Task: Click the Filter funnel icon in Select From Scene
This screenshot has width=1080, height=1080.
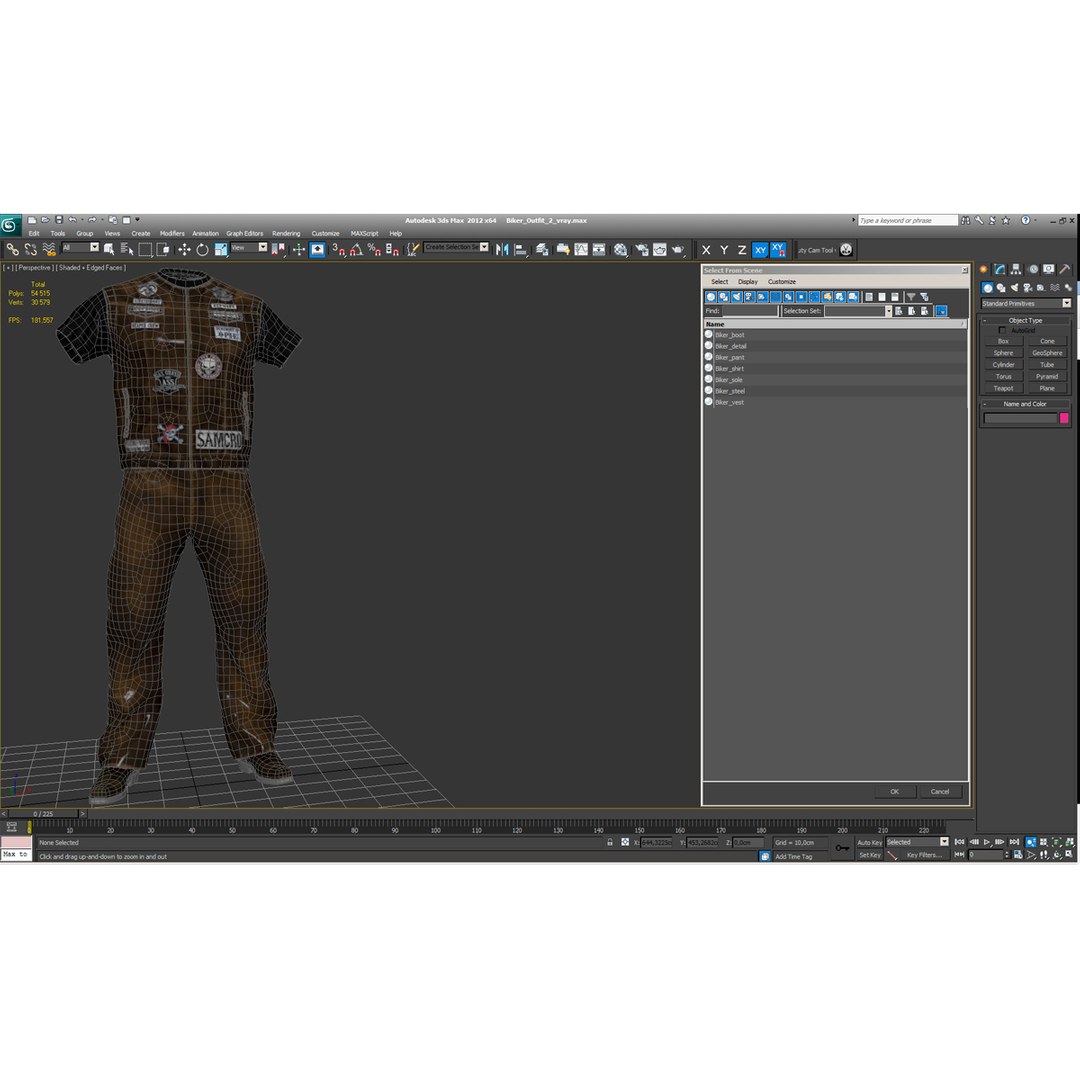Action: (x=911, y=297)
